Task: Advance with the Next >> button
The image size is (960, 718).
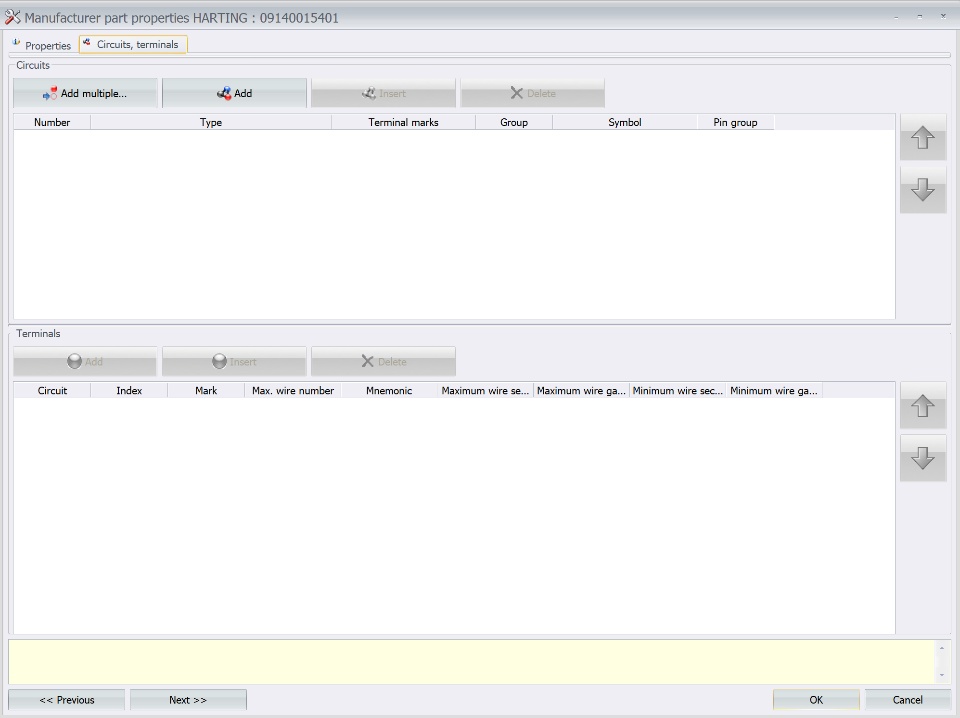Action: pyautogui.click(x=188, y=700)
